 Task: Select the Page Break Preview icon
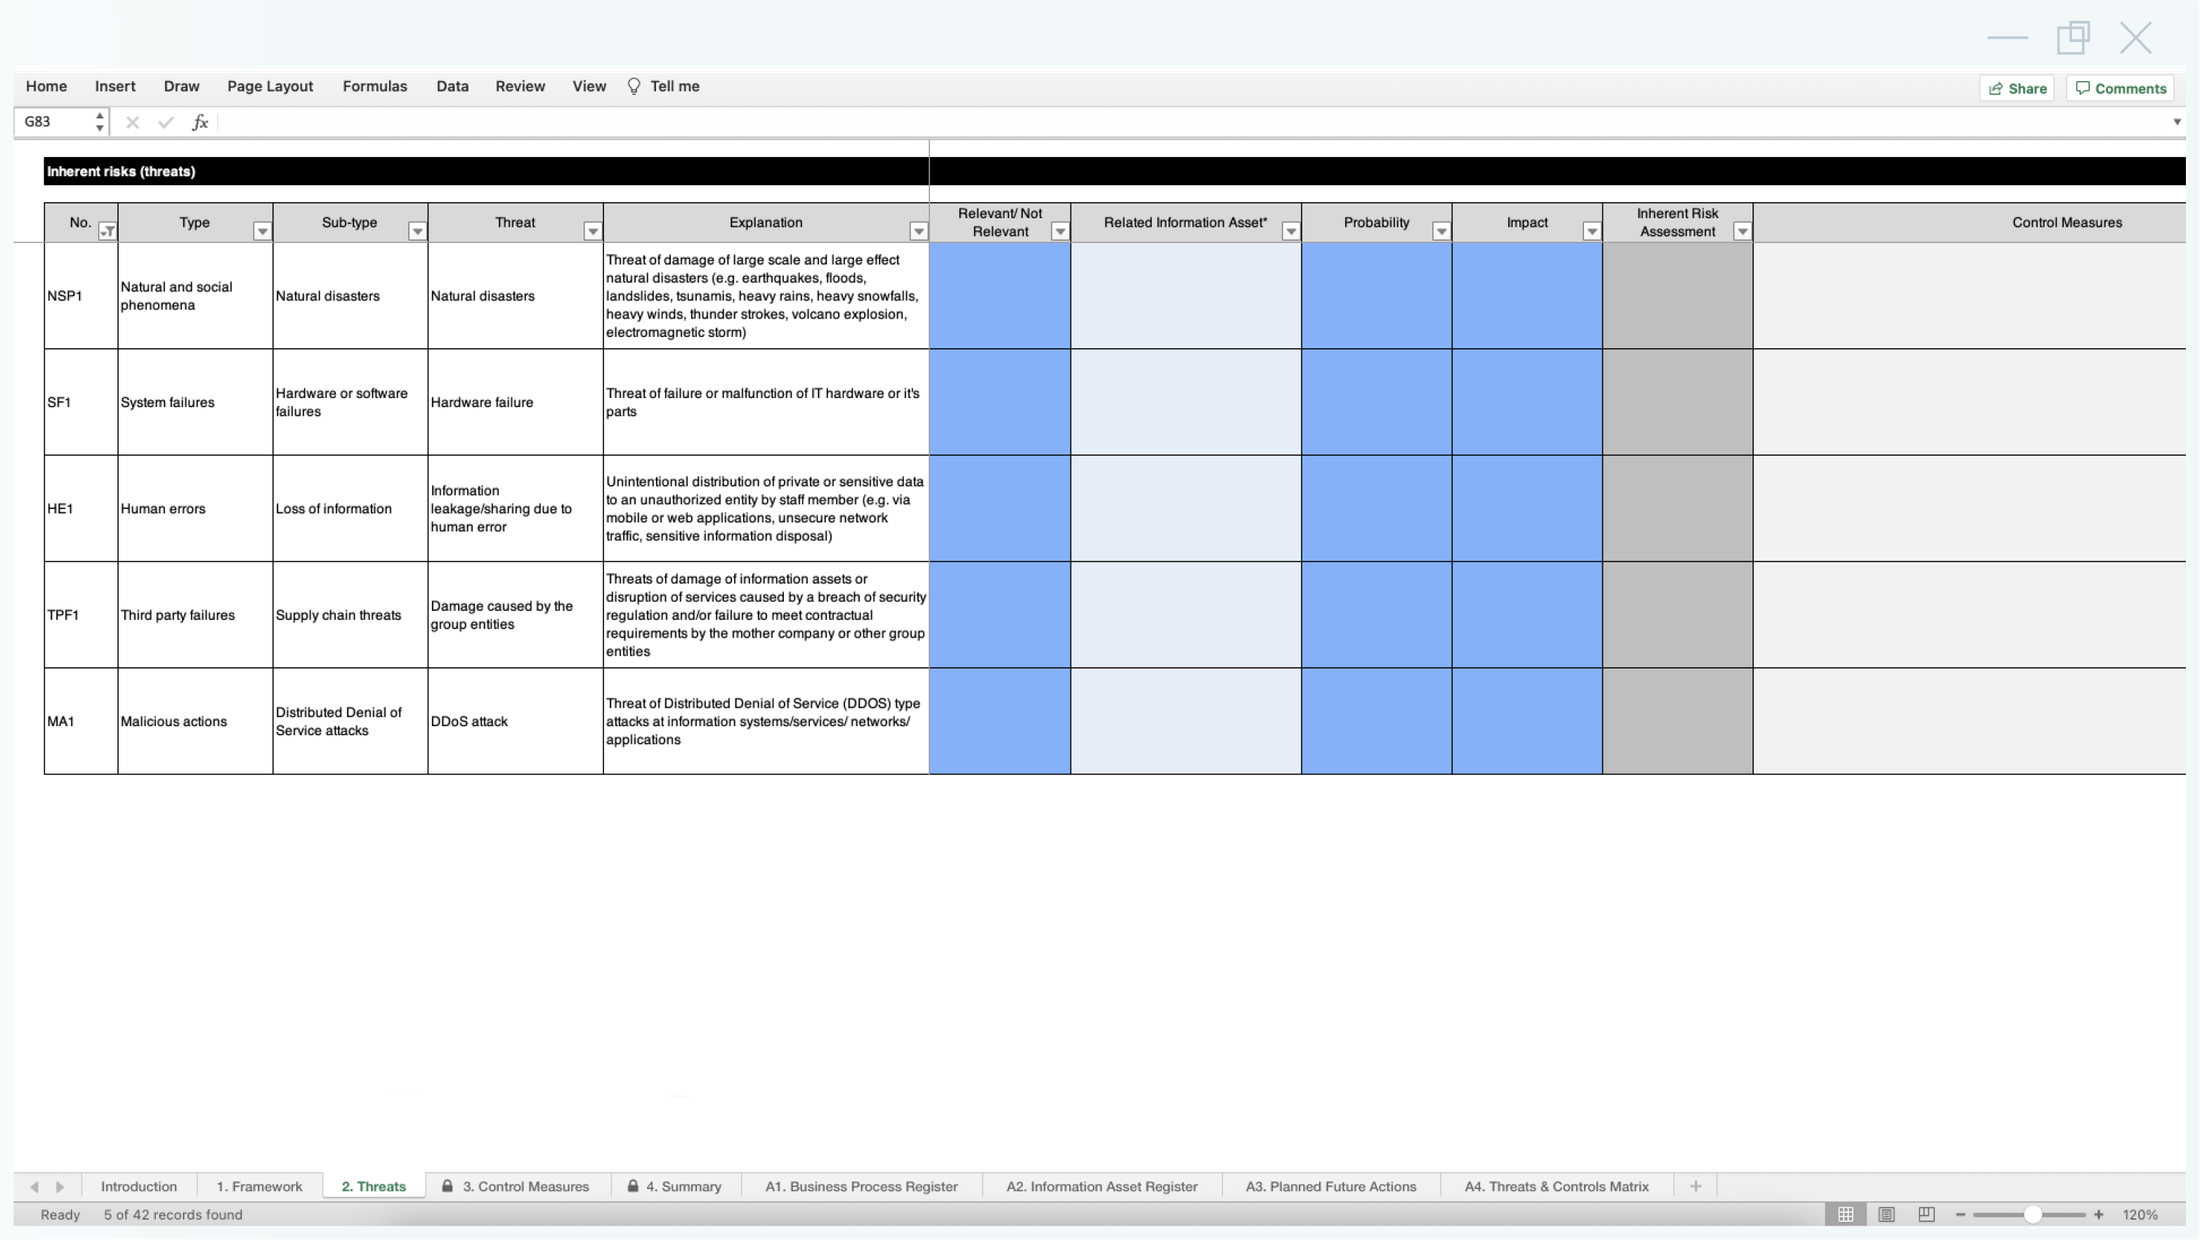tap(1925, 1214)
